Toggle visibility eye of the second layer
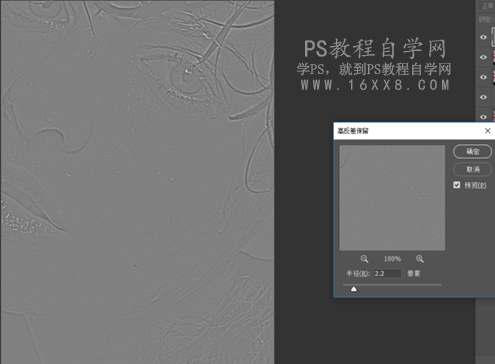The height and width of the screenshot is (364, 495). (x=483, y=57)
